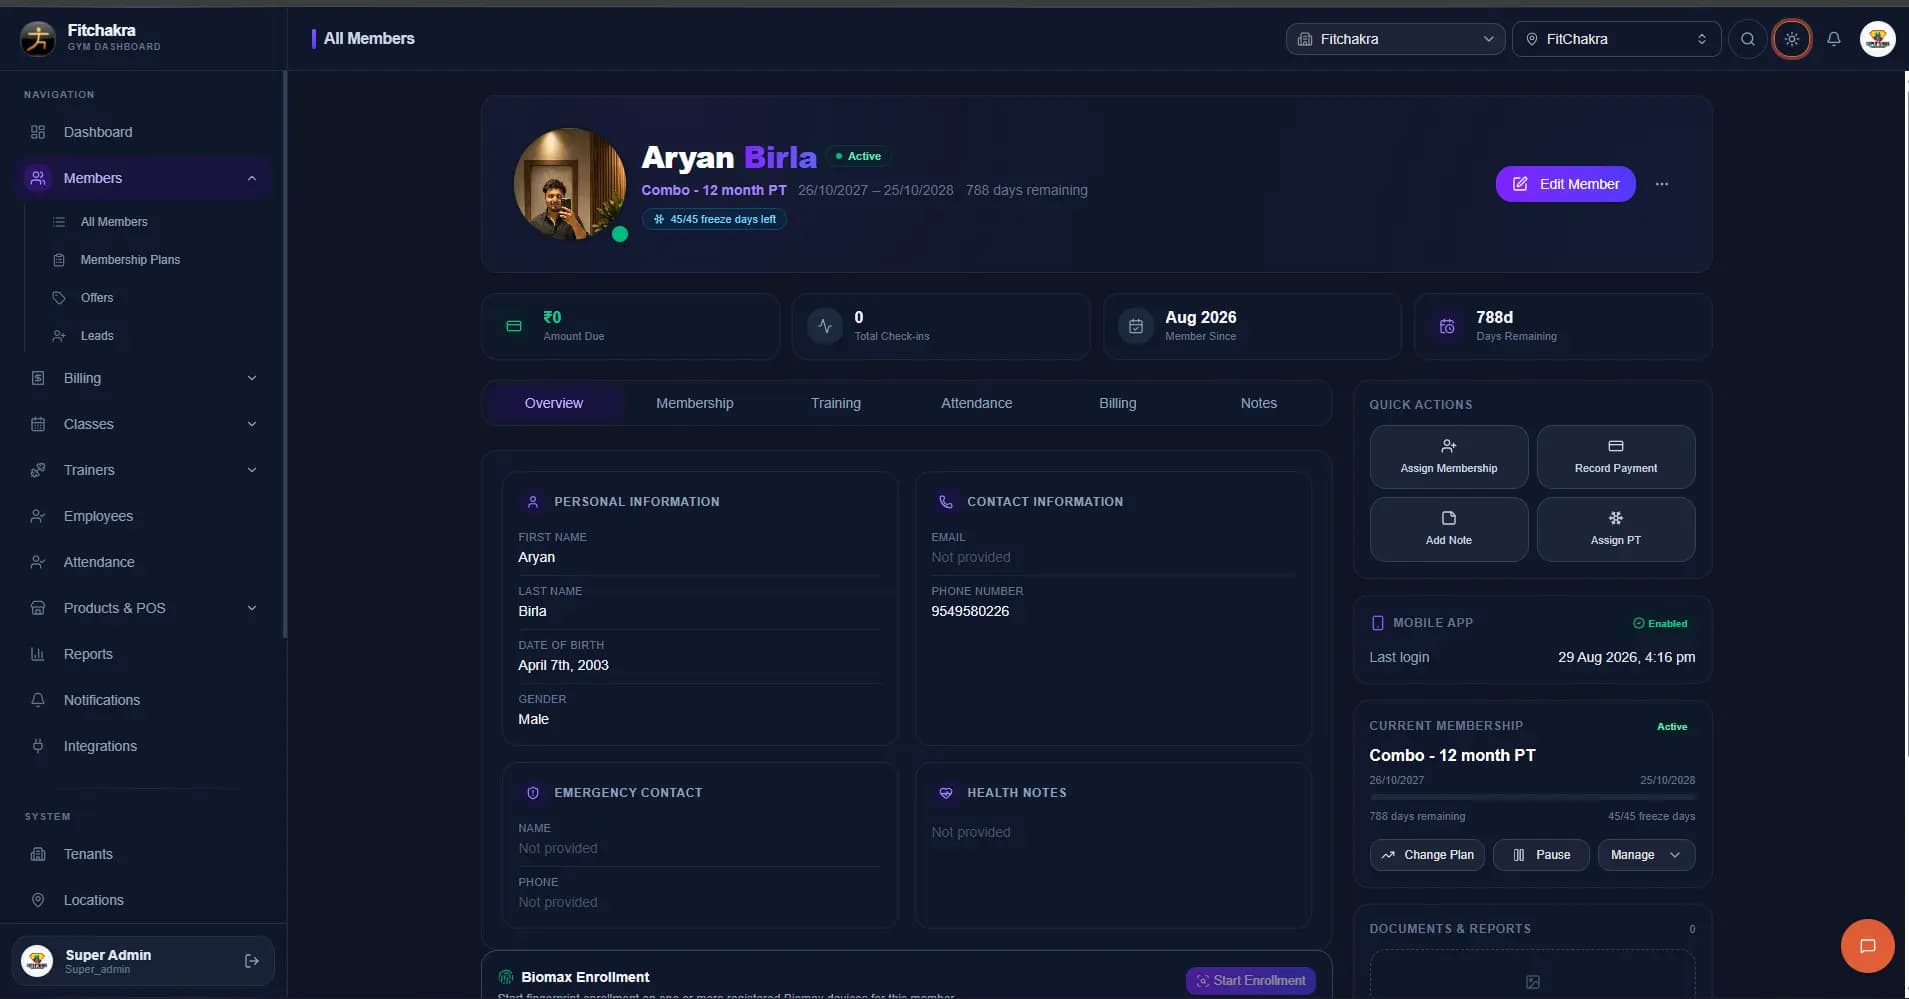Expand the Classes sidebar section
The width and height of the screenshot is (1909, 999).
(x=252, y=424)
